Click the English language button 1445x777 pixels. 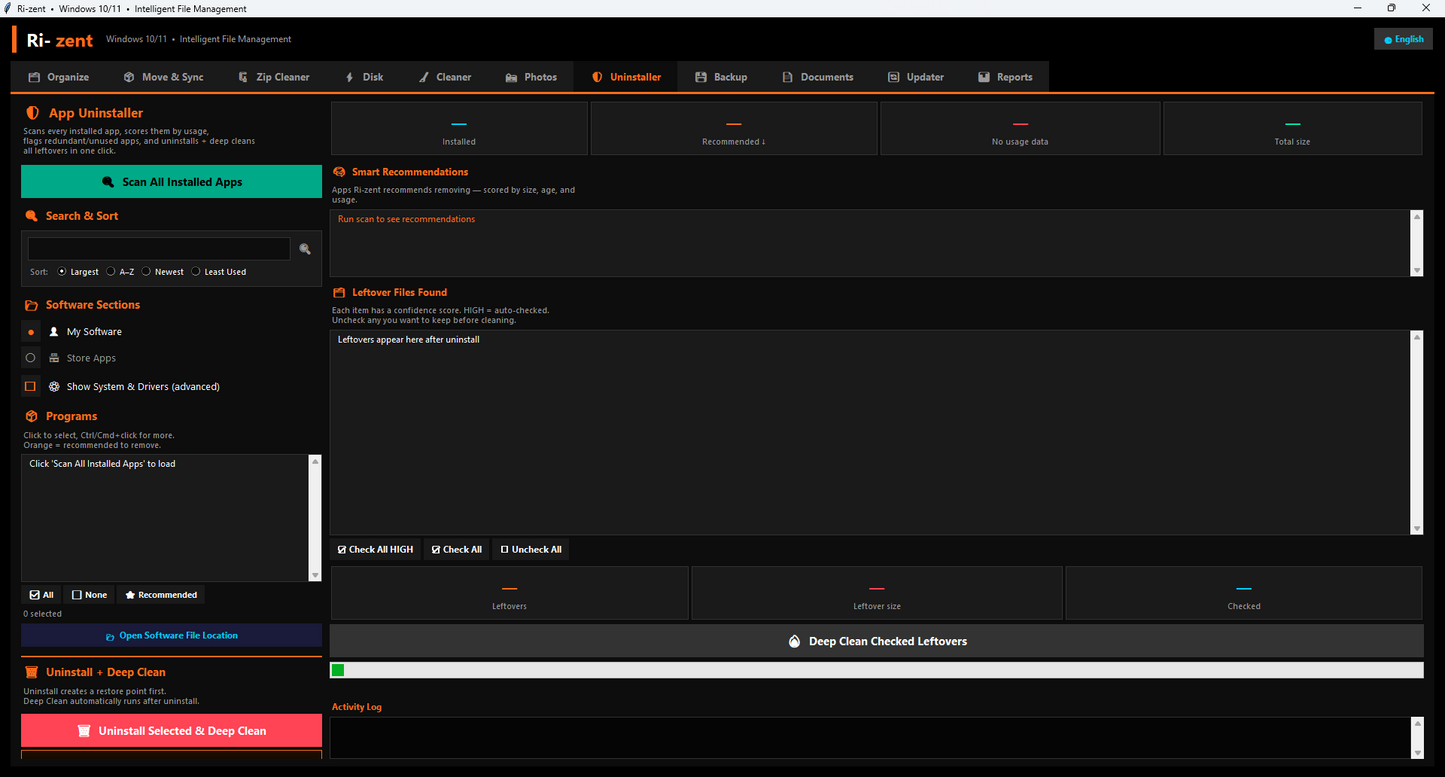(1404, 39)
